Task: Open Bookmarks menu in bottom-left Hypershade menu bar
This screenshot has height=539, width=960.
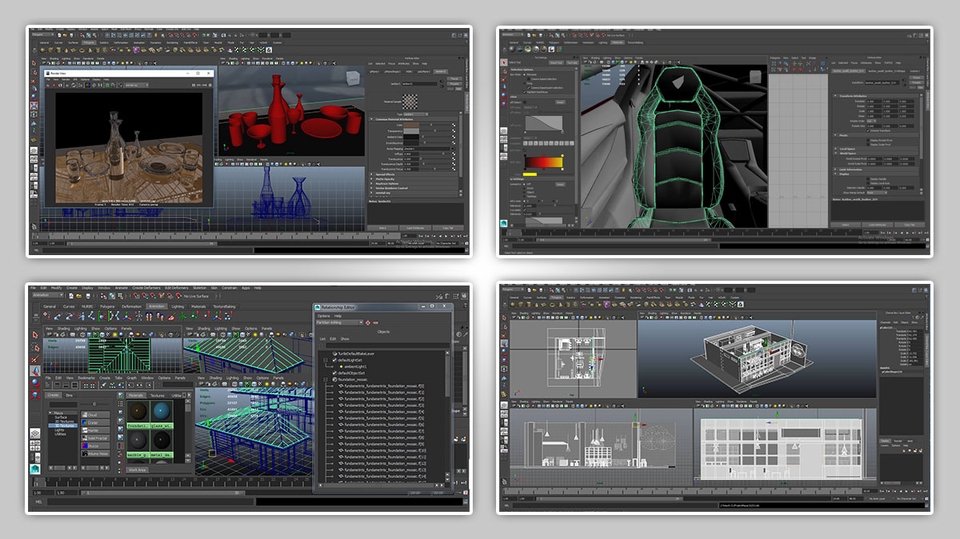Action: pyautogui.click(x=86, y=378)
